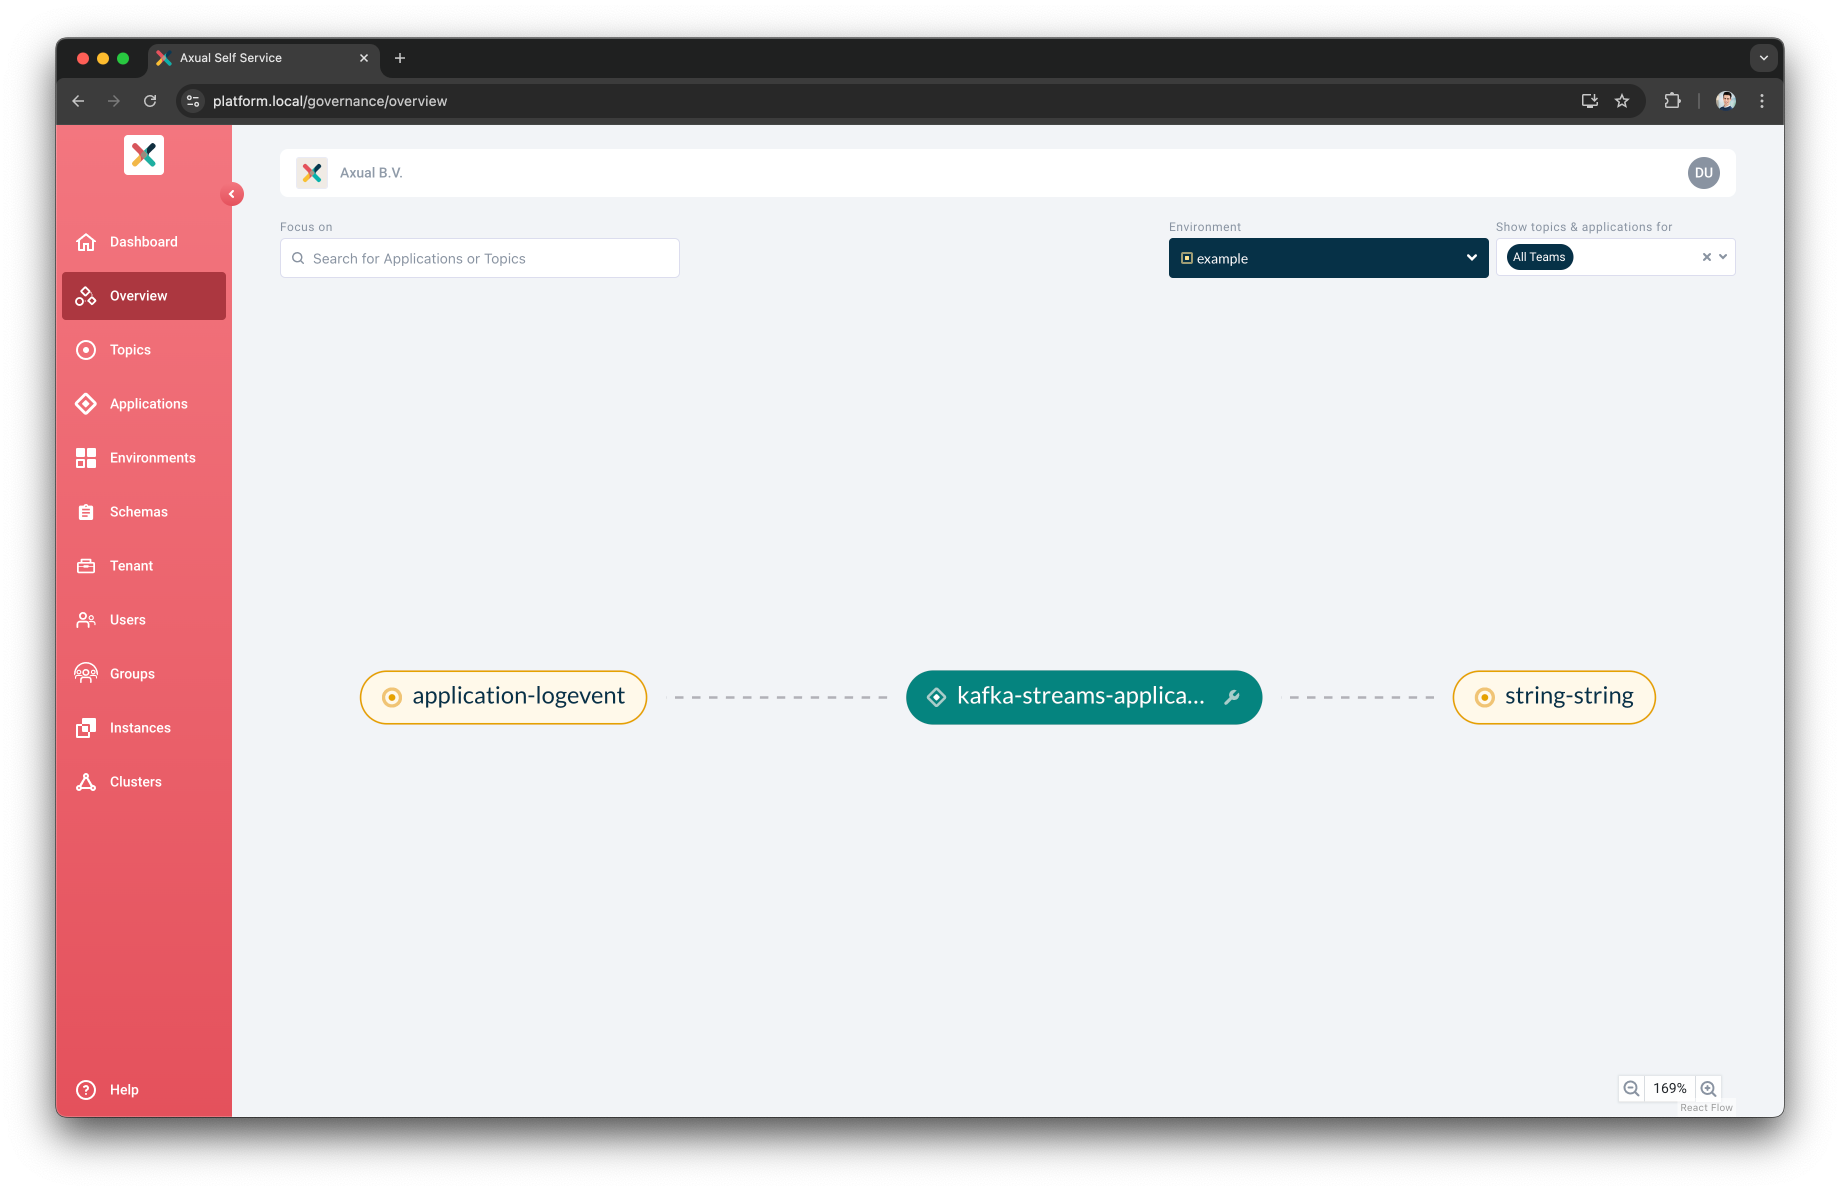
Task: Click the address bar URL platform.local/governance/overview
Action: [330, 101]
